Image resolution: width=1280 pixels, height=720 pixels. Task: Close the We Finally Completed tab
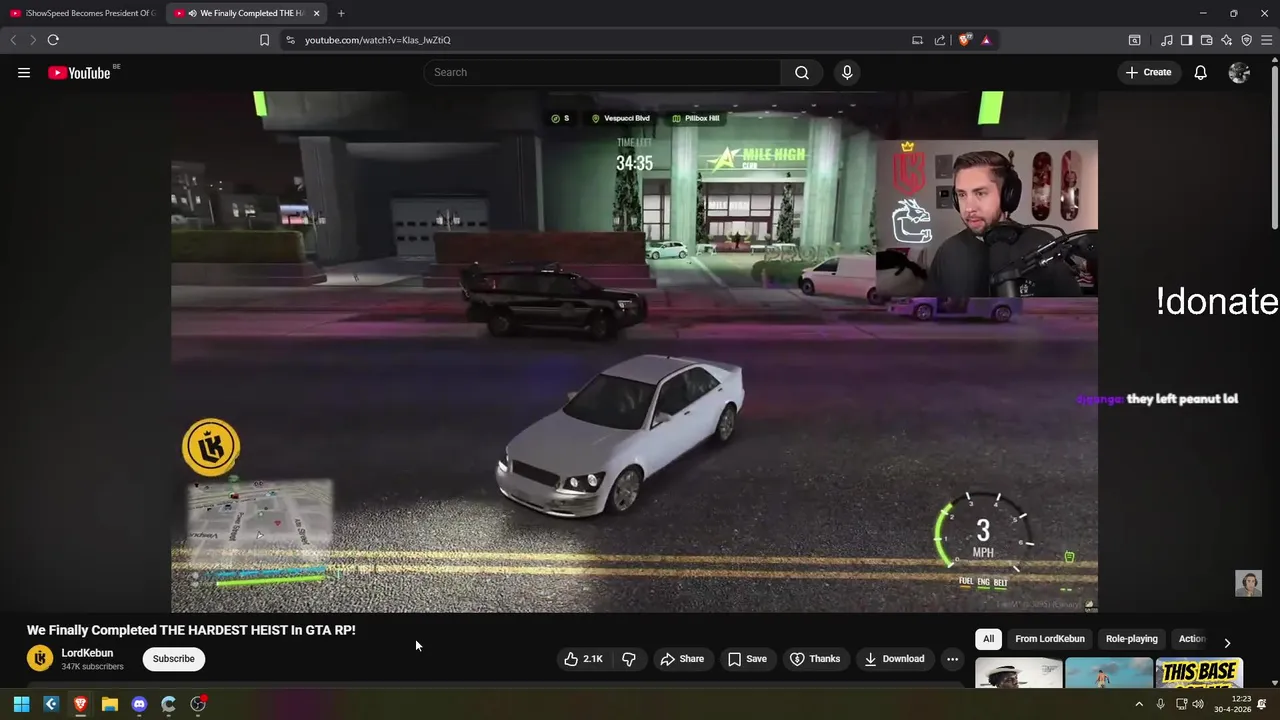click(317, 13)
